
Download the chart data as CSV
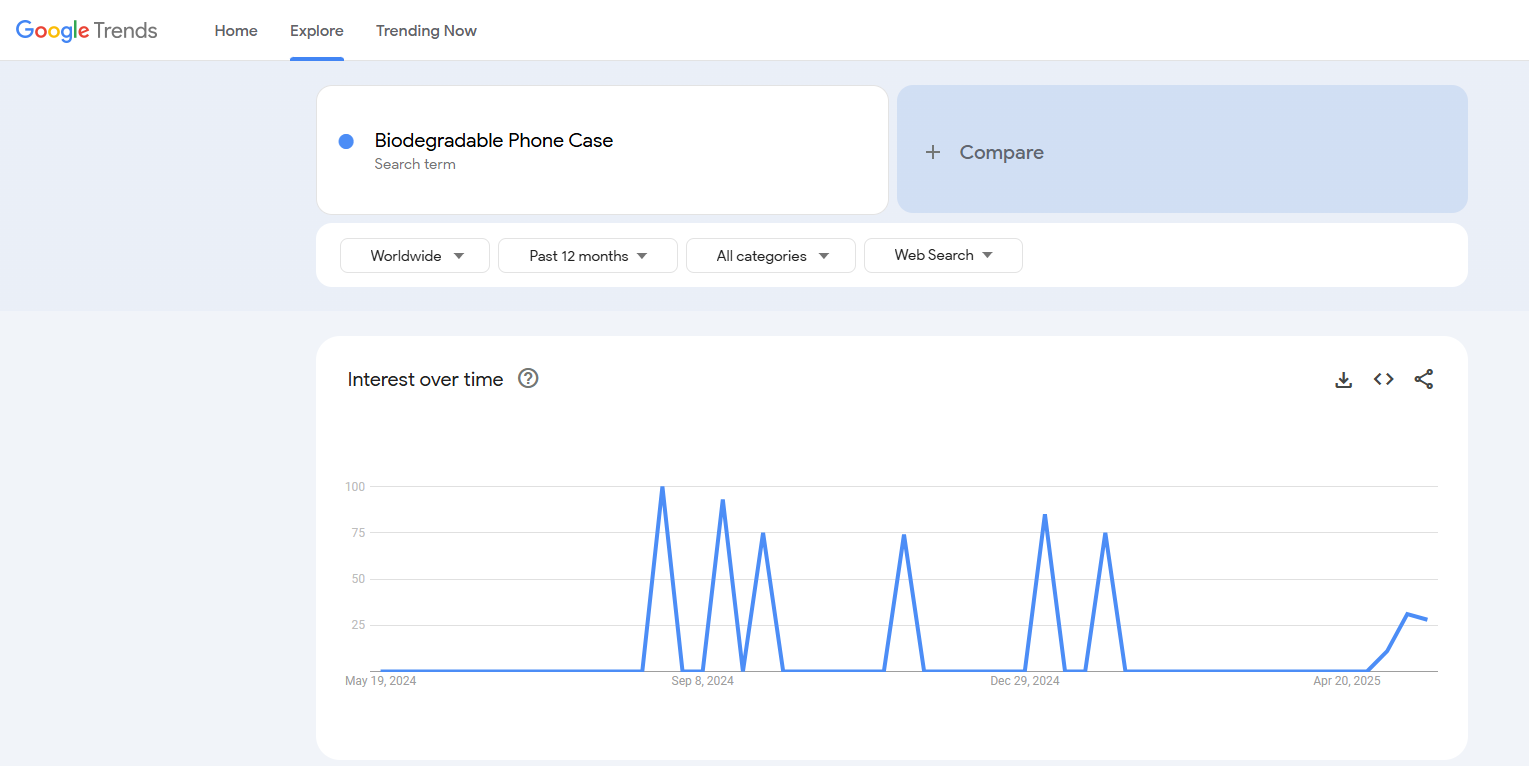pyautogui.click(x=1344, y=379)
